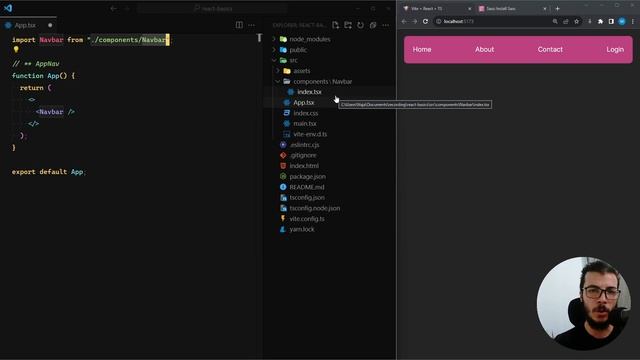Click the VS Code logo icon

8,8
